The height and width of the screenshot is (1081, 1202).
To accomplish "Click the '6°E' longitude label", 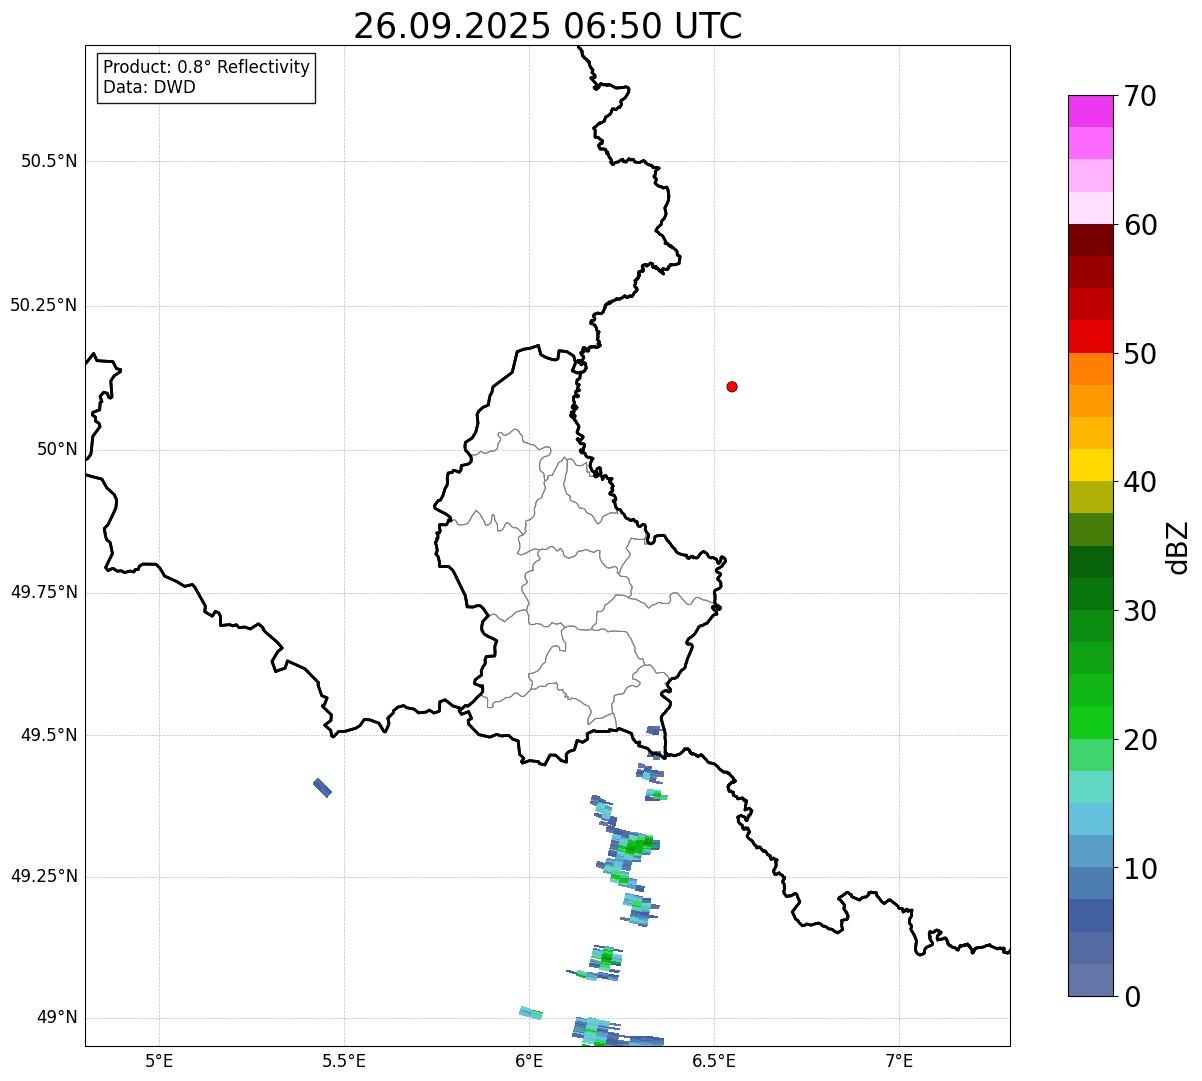I will point(529,1060).
